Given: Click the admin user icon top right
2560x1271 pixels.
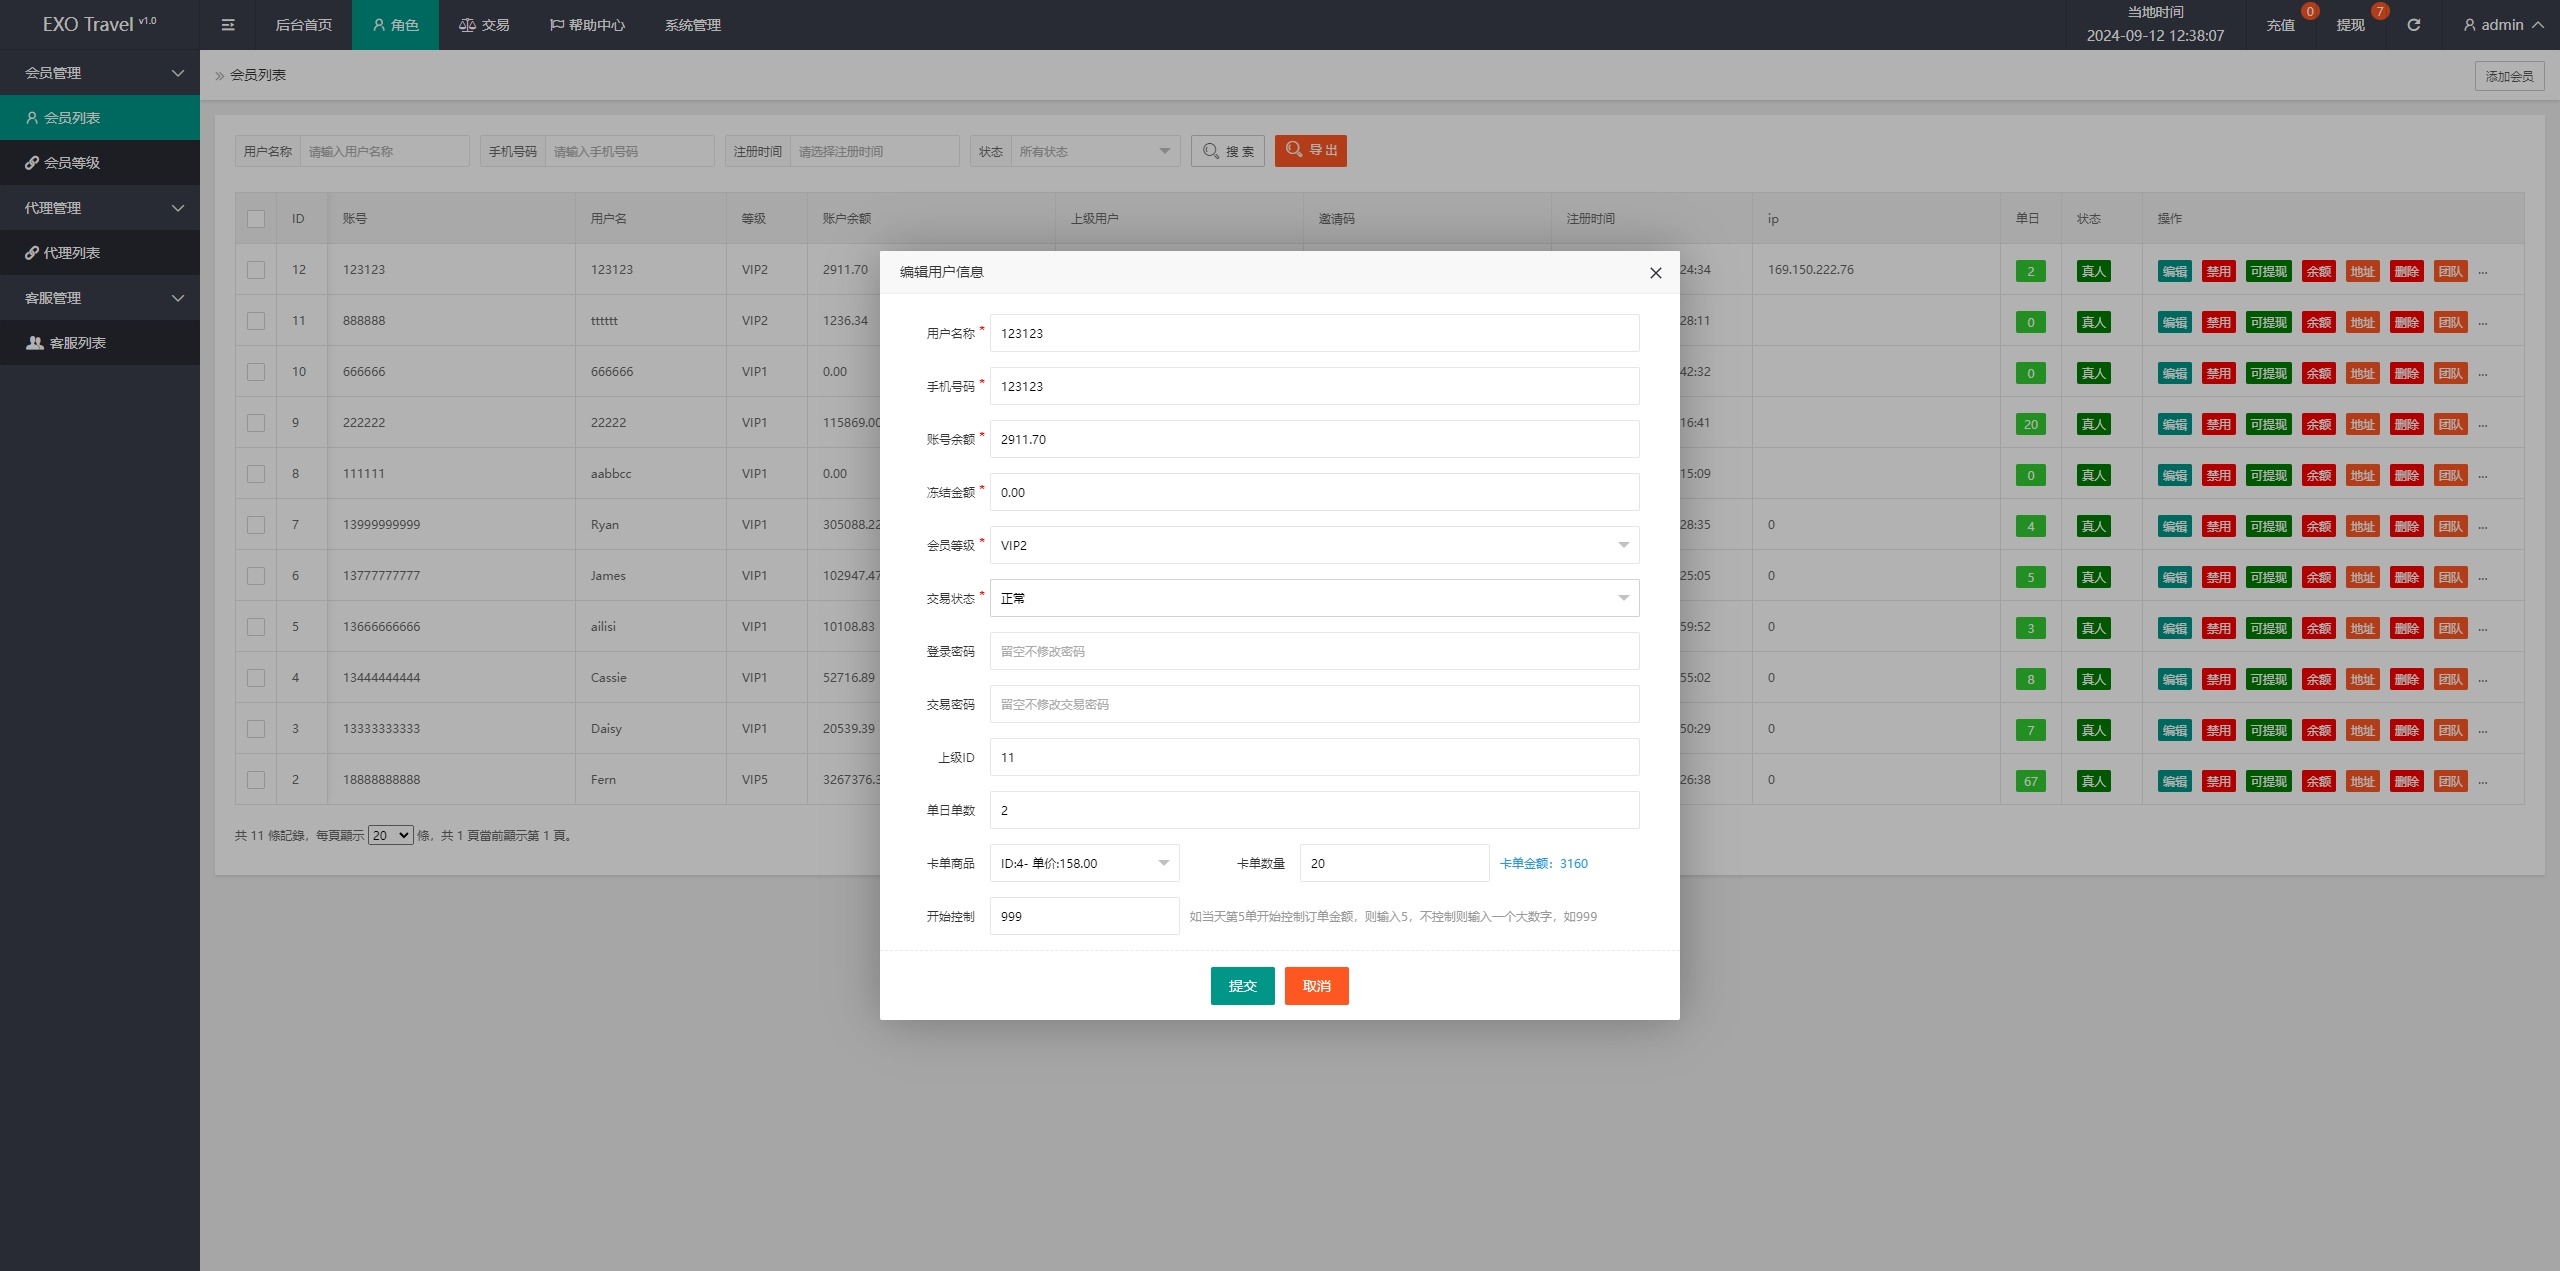Looking at the screenshot, I should click(2467, 25).
